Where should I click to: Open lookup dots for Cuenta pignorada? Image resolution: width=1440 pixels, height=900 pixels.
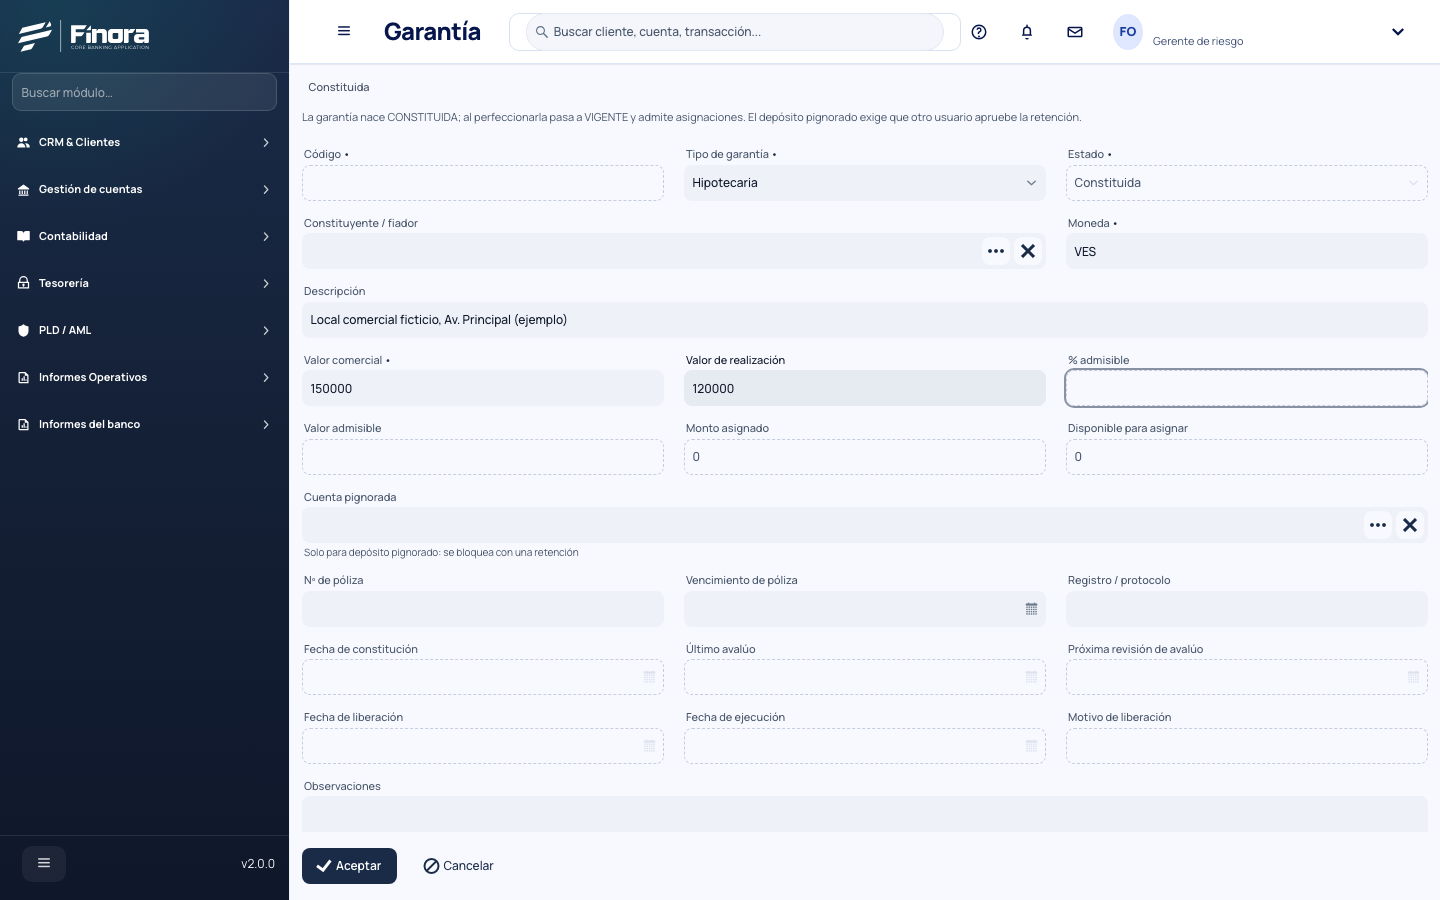[1378, 525]
